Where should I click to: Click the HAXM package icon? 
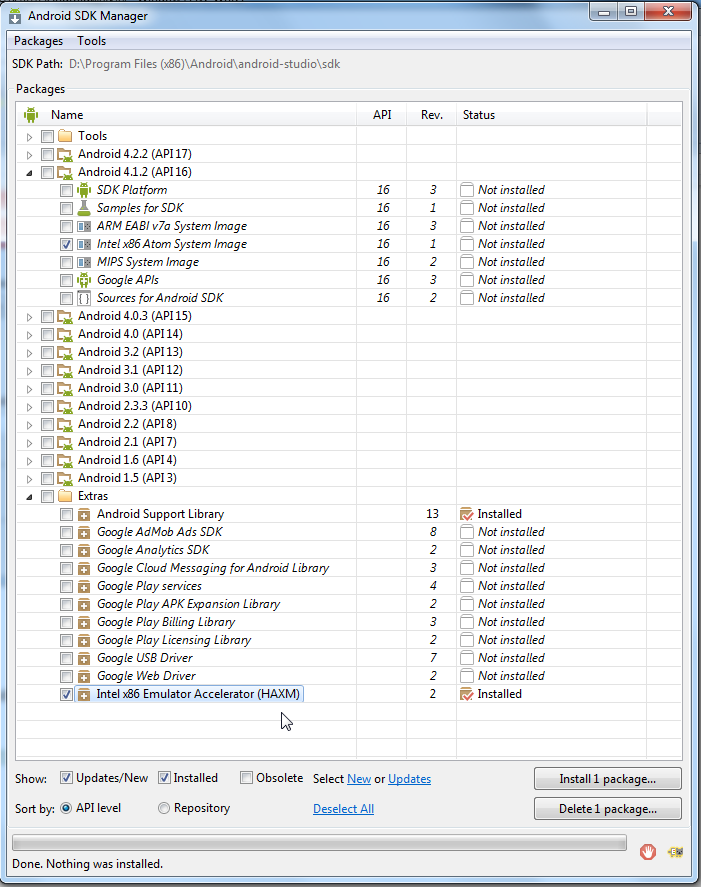[84, 694]
